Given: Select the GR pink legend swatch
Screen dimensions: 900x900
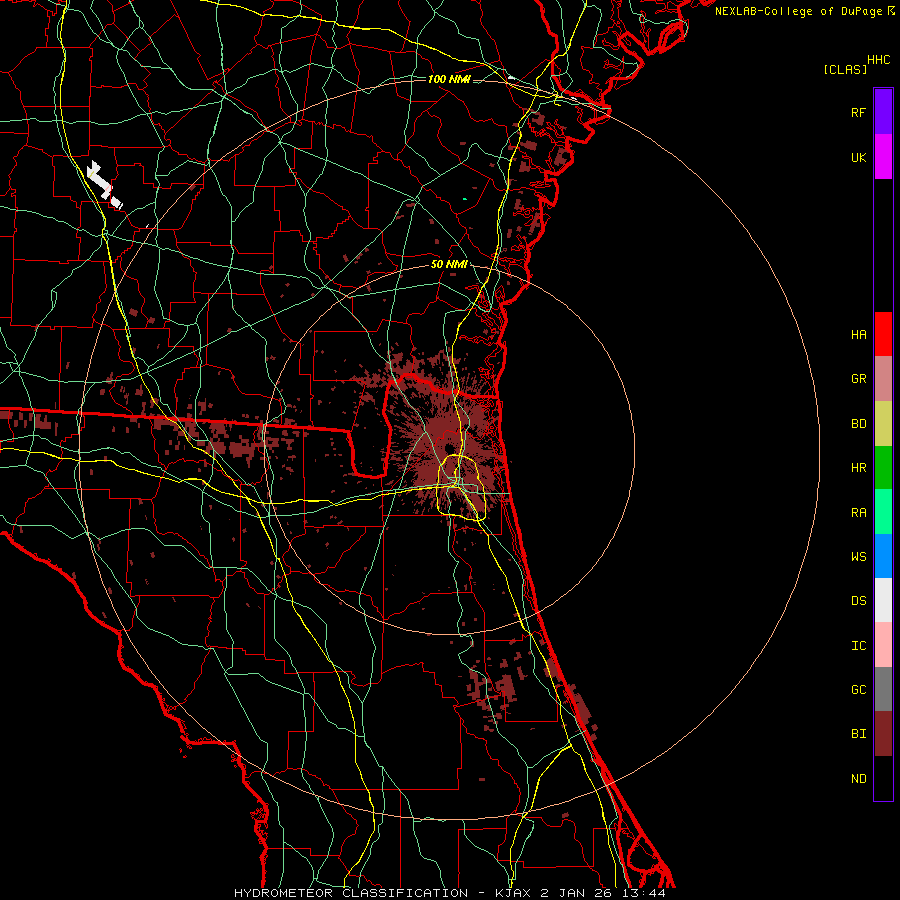Looking at the screenshot, I should pos(883,379).
